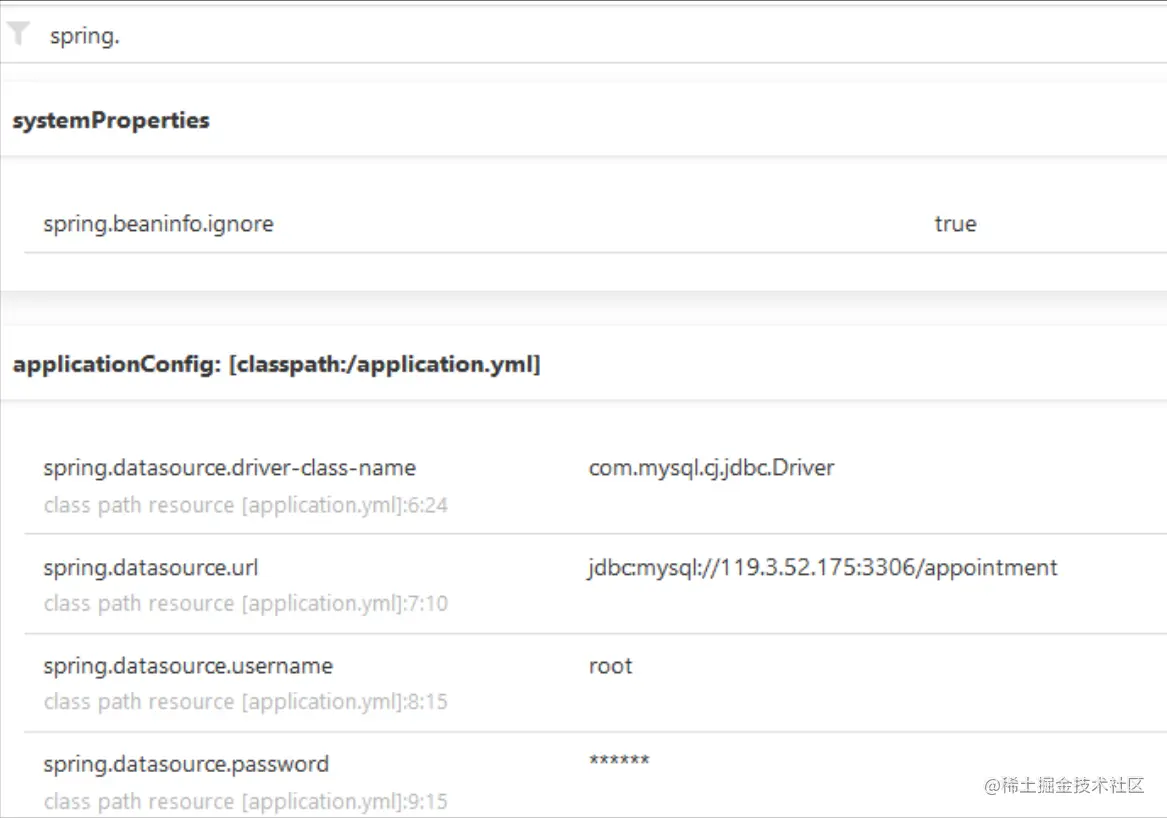Click the 'true' value of spring.beaninfo.ignore
The height and width of the screenshot is (818, 1167).
click(x=955, y=224)
